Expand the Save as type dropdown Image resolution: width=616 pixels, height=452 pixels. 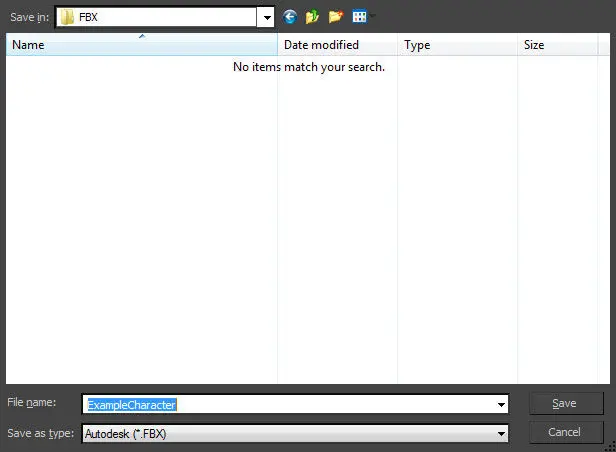pyautogui.click(x=501, y=434)
